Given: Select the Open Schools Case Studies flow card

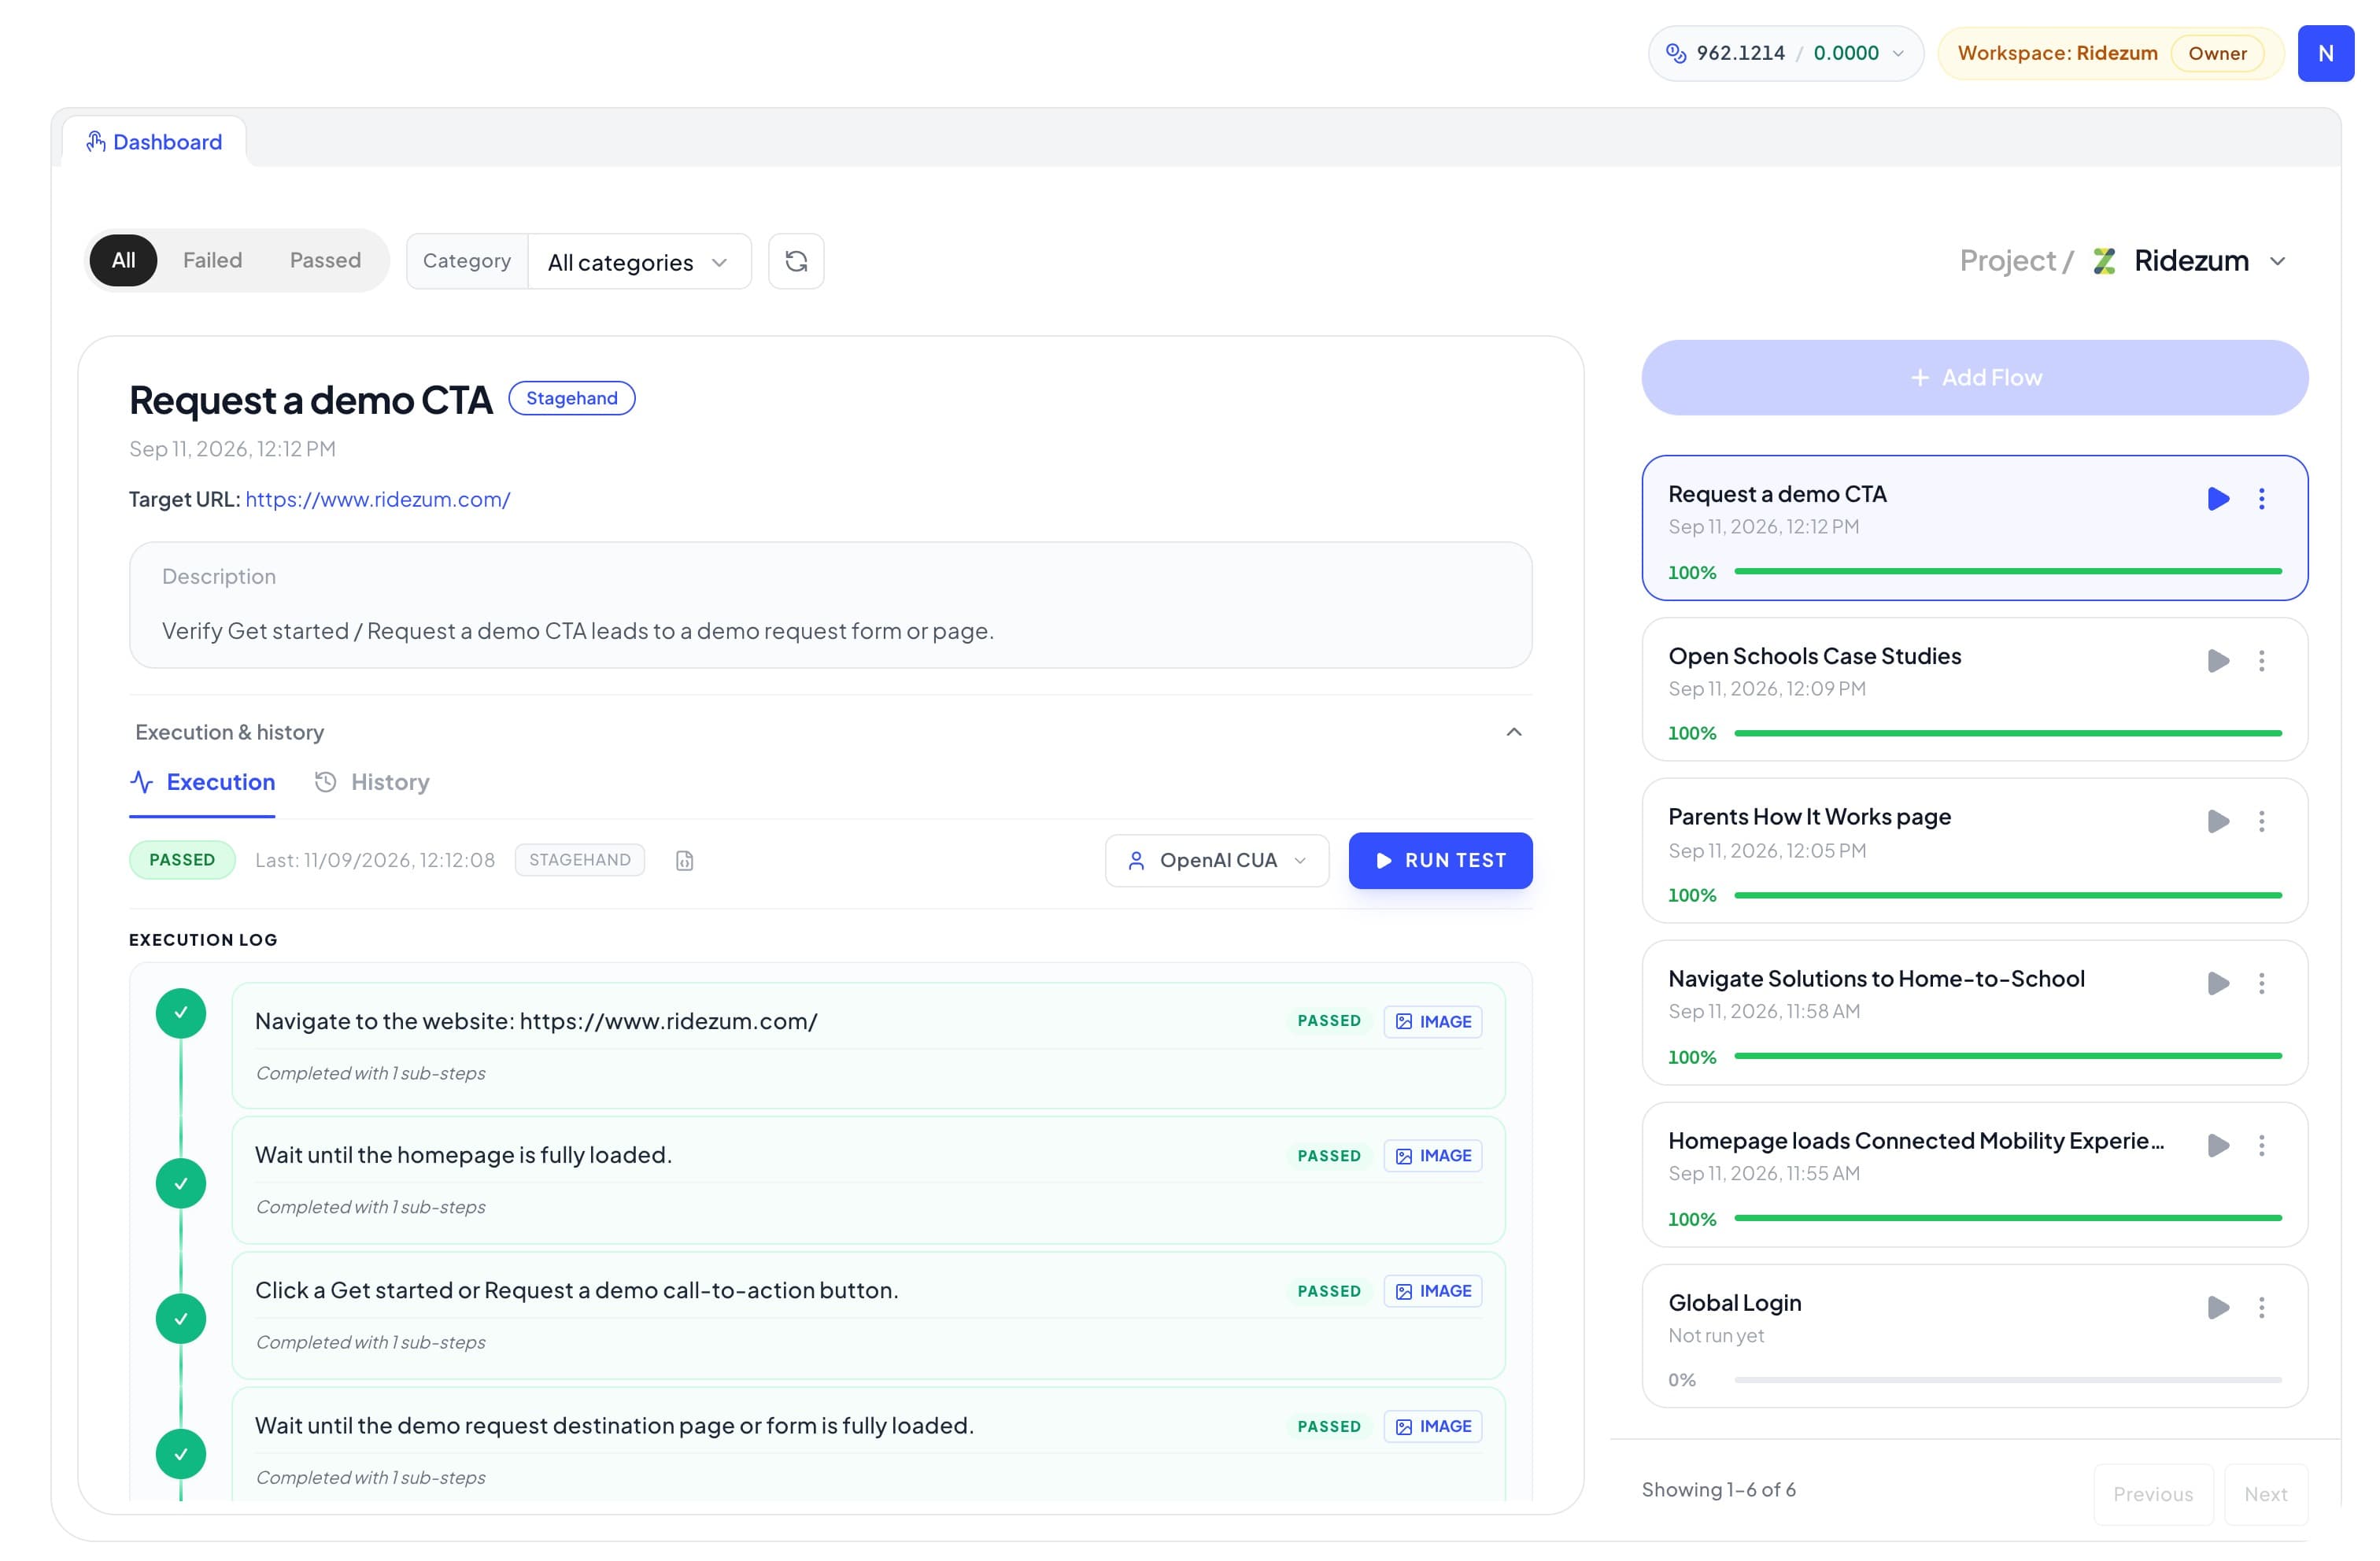Looking at the screenshot, I should tap(1974, 689).
